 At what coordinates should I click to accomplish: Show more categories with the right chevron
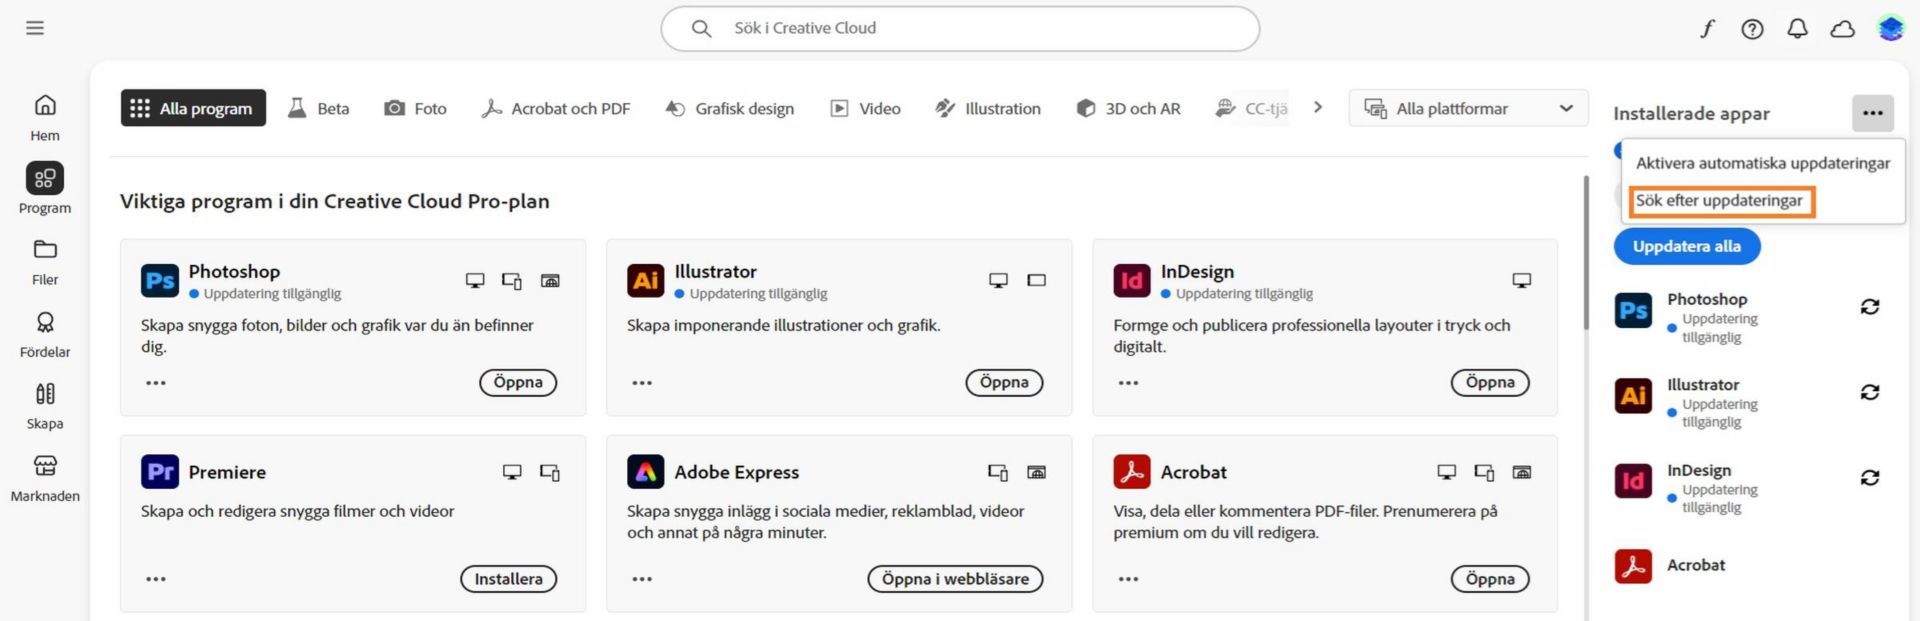tap(1318, 107)
